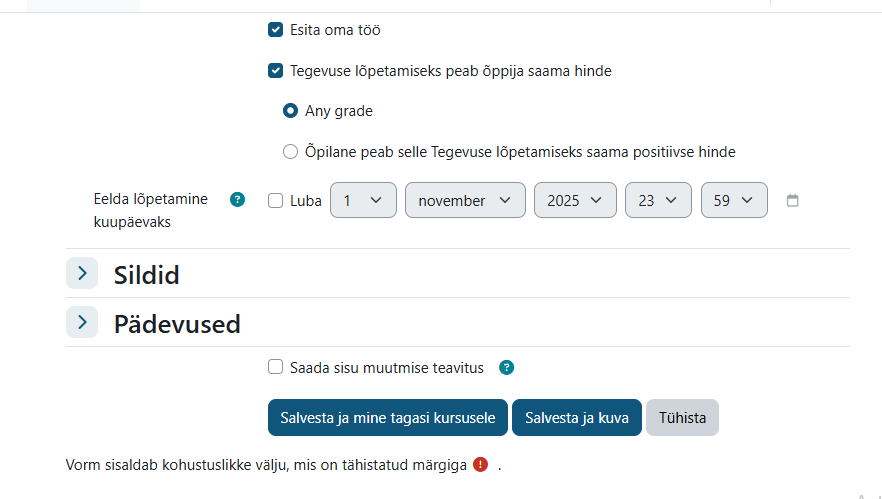Select the Any grade radio option
Viewport: 882px width, 499px height.
pos(290,111)
